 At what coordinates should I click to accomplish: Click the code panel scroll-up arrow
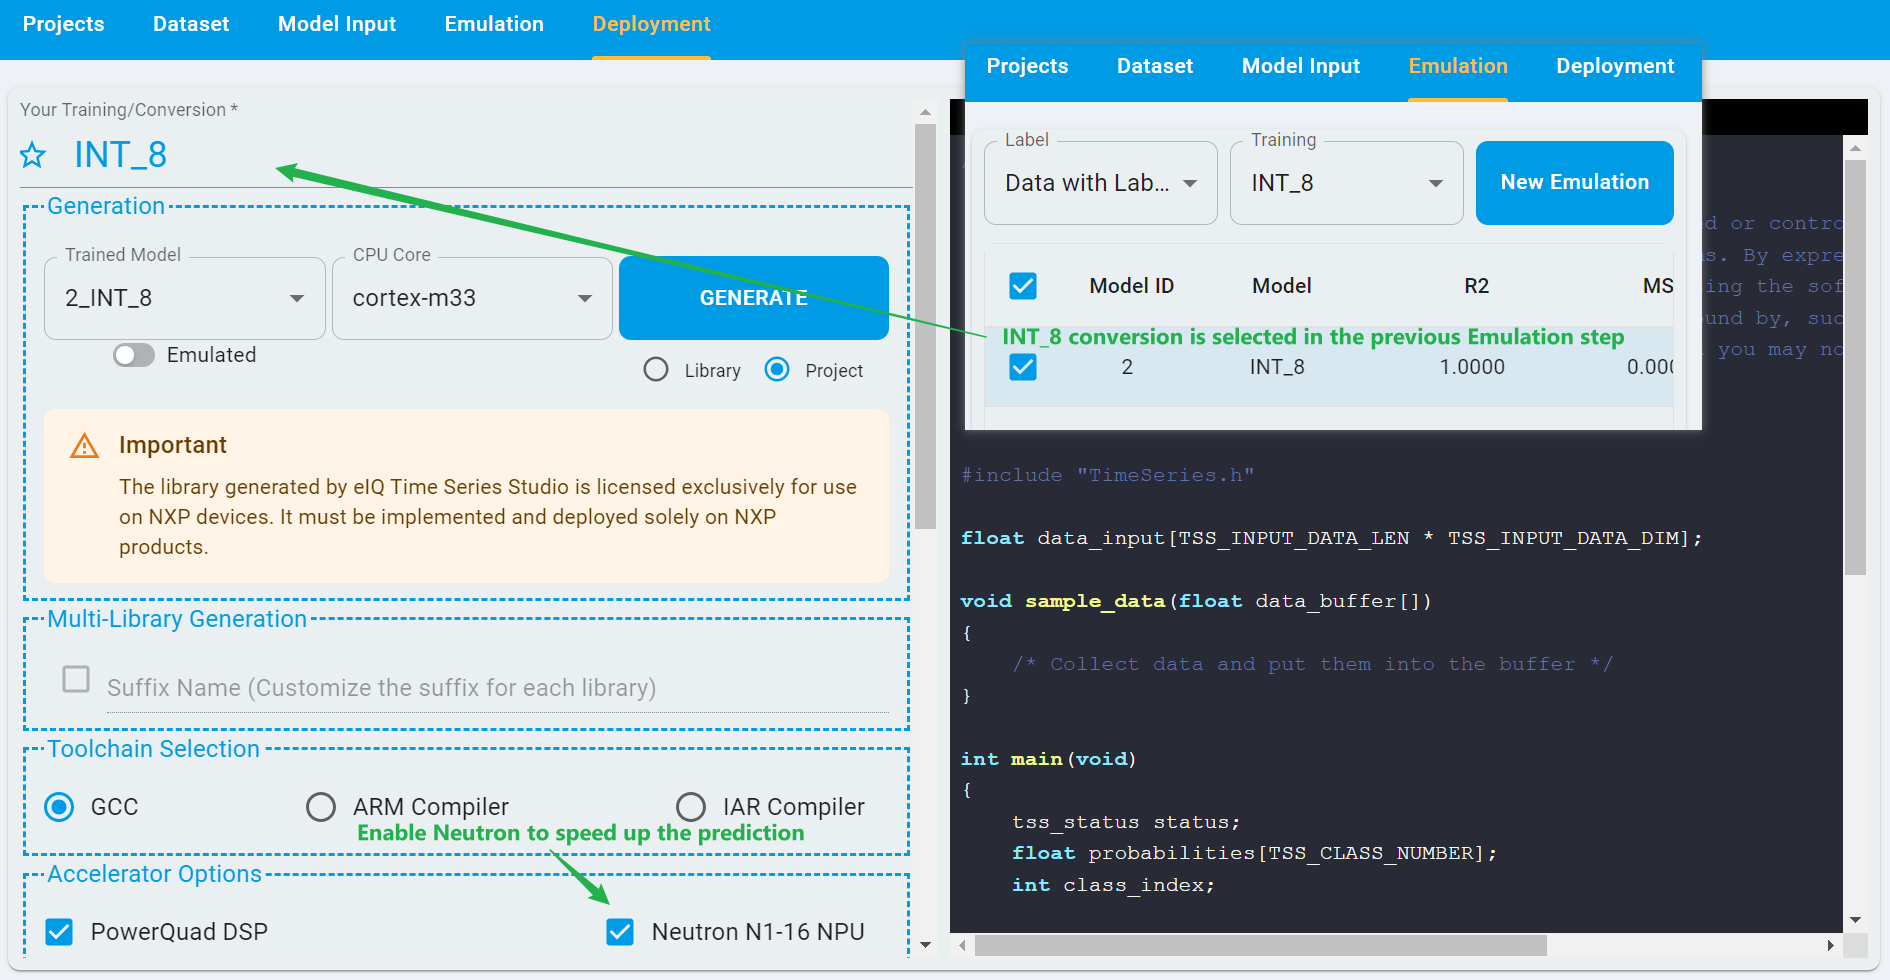[x=1855, y=148]
